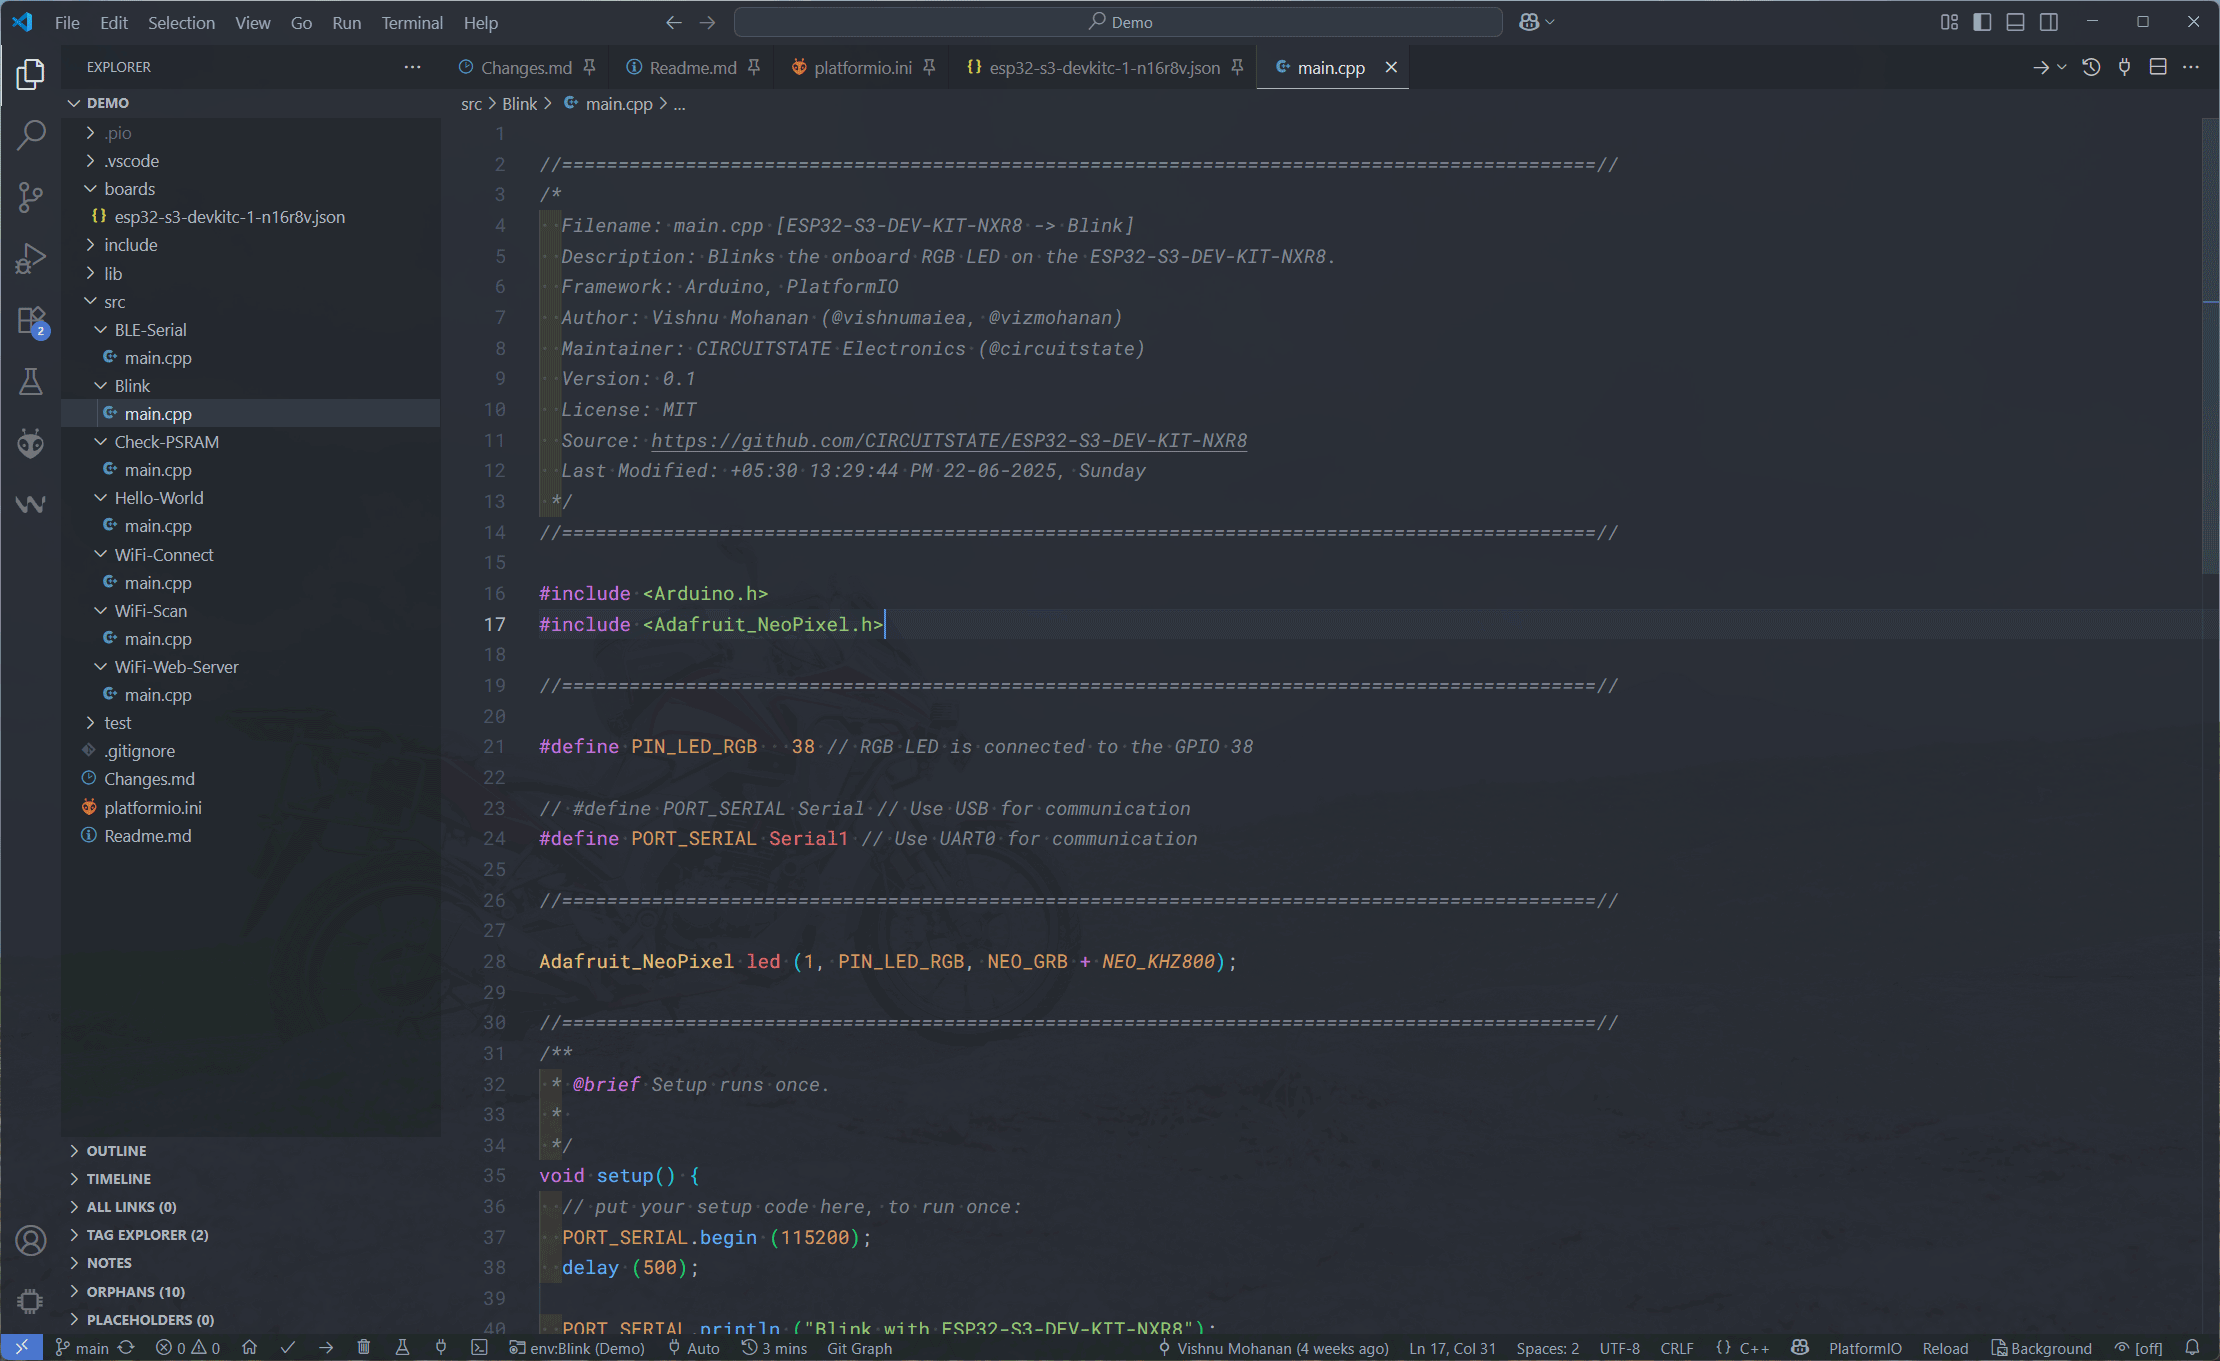Expand the include folder
Image resolution: width=2220 pixels, height=1361 pixels.
coord(130,245)
